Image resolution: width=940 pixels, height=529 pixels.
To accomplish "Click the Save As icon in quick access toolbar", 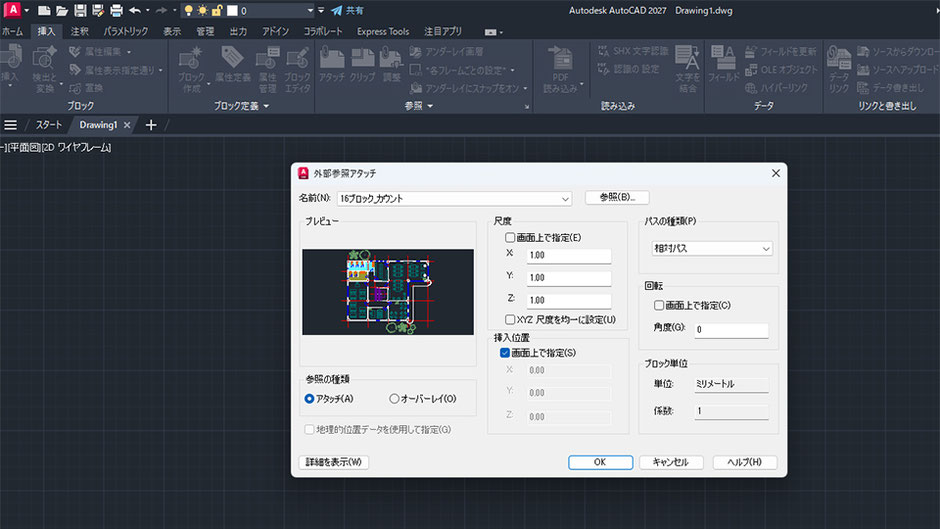I will (x=98, y=11).
